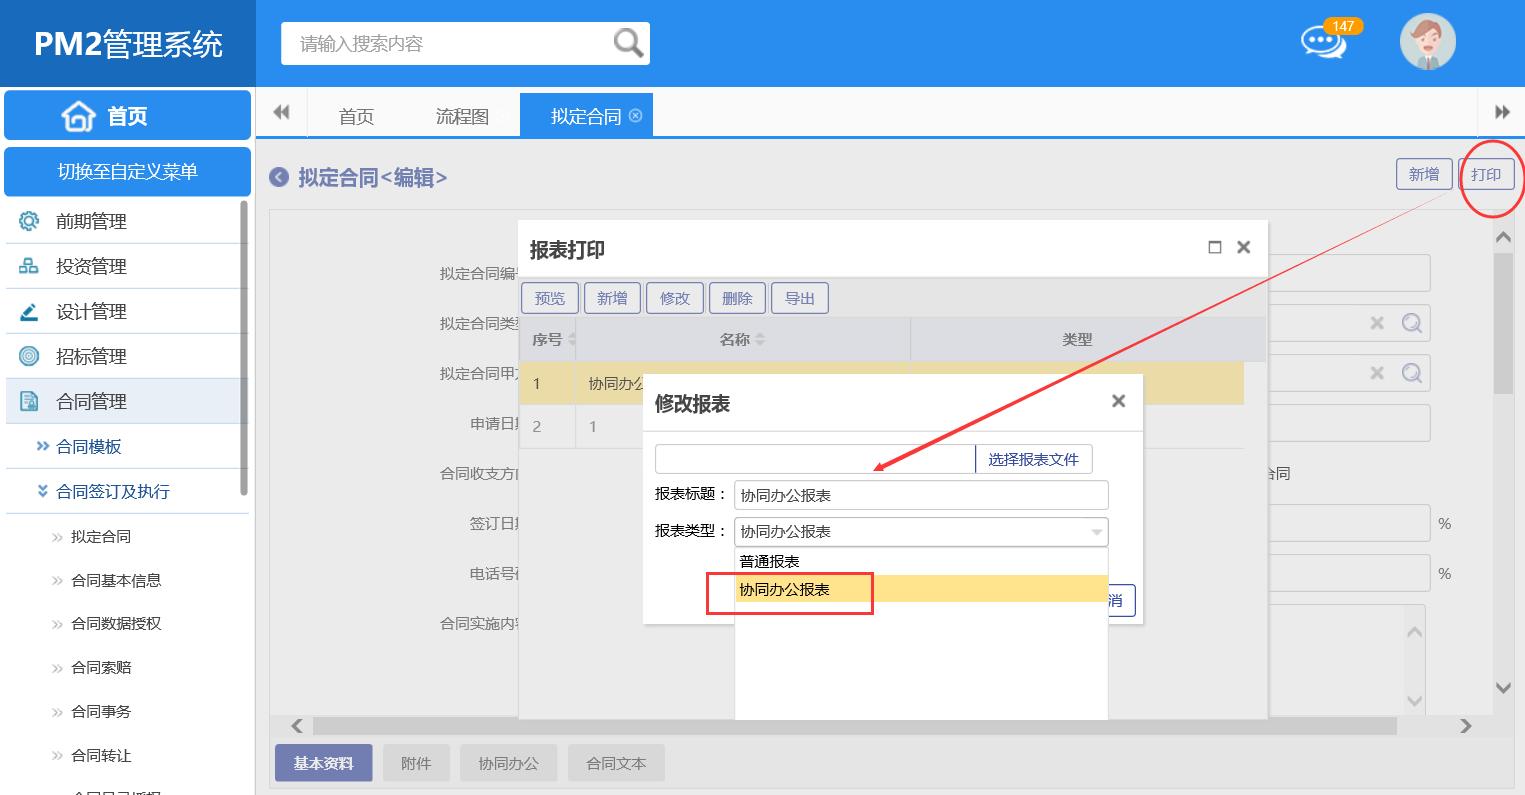Switch to the 流程图 tab
Image resolution: width=1525 pixels, height=795 pixels.
462,116
